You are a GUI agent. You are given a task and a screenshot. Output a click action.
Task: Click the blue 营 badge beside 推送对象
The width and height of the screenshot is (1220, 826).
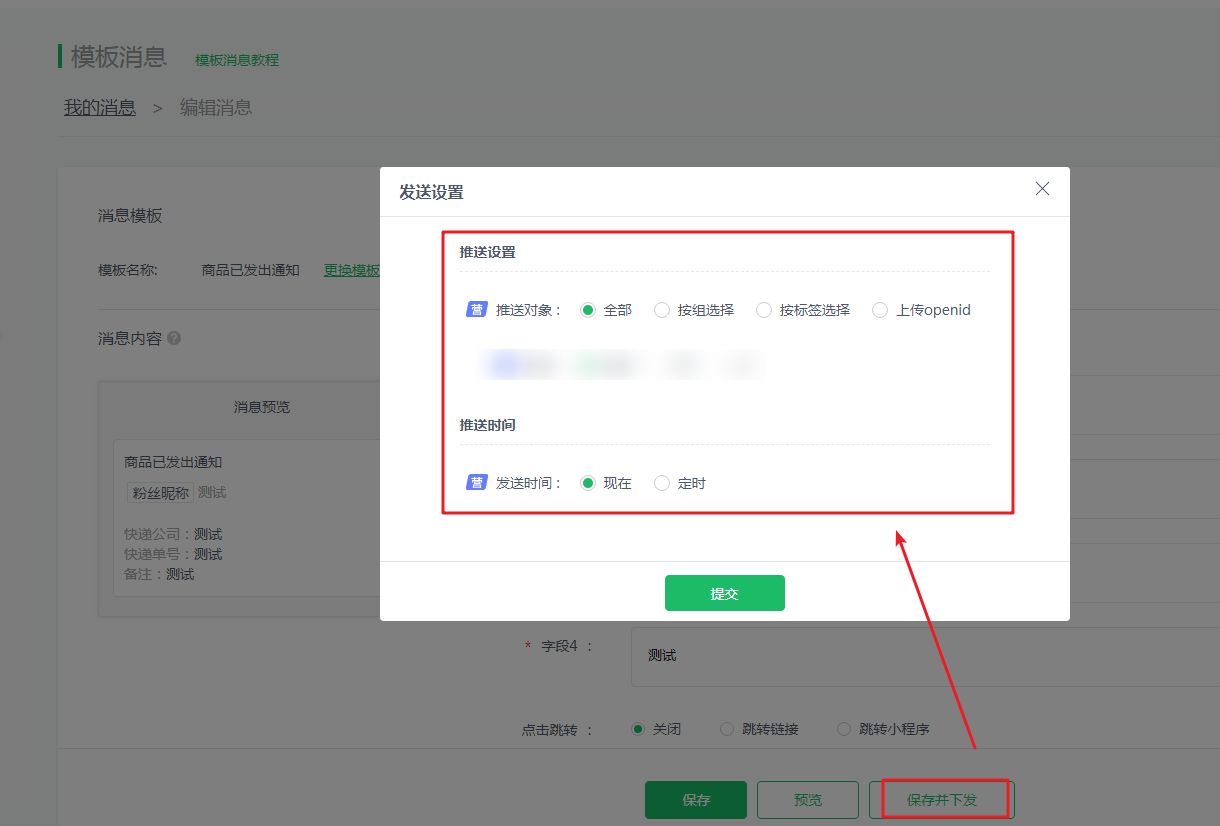[476, 310]
